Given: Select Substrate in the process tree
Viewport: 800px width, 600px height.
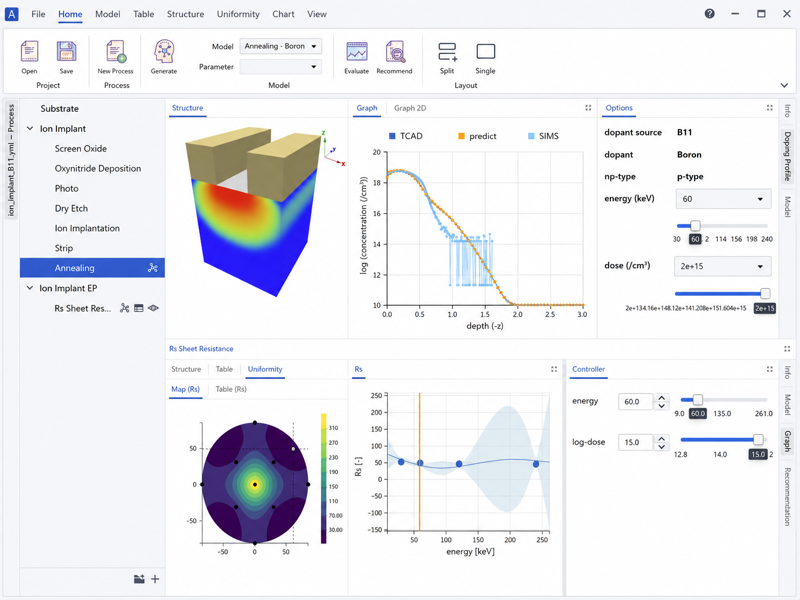Looking at the screenshot, I should click(60, 109).
